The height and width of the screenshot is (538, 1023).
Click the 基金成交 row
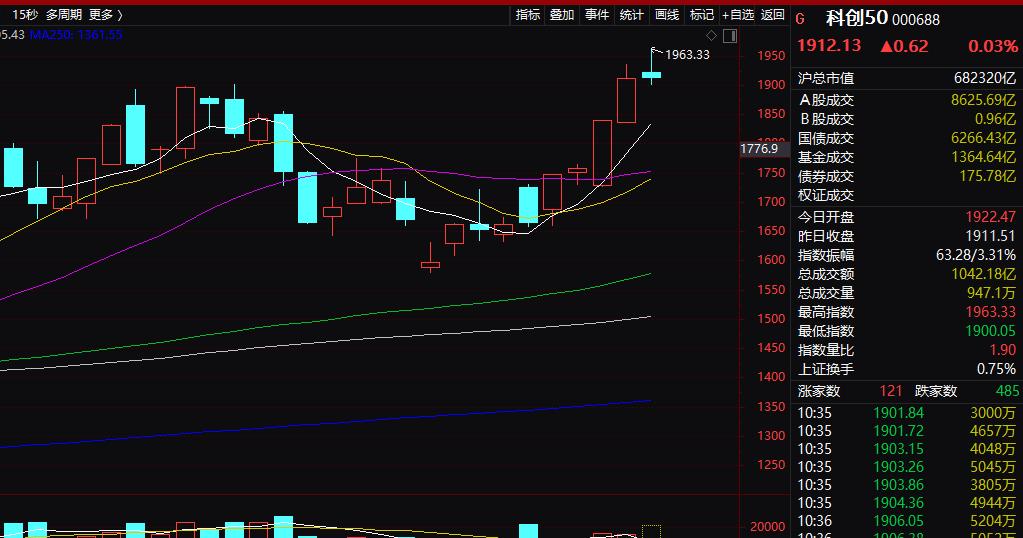tap(907, 157)
